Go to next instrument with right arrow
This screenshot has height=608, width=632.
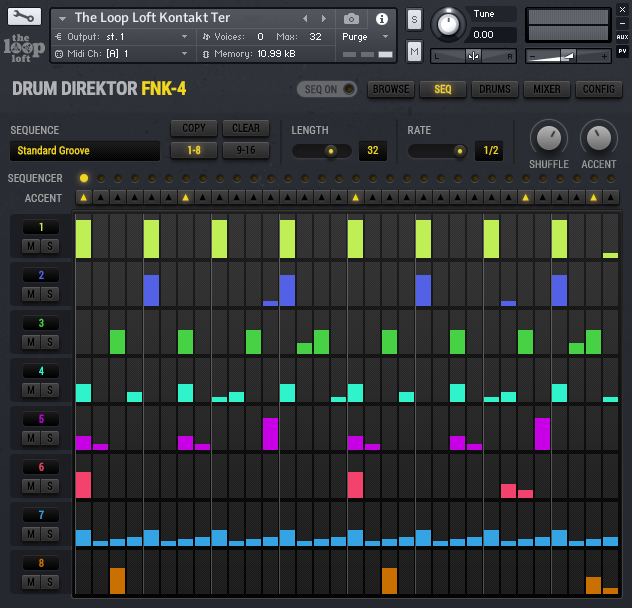point(323,18)
